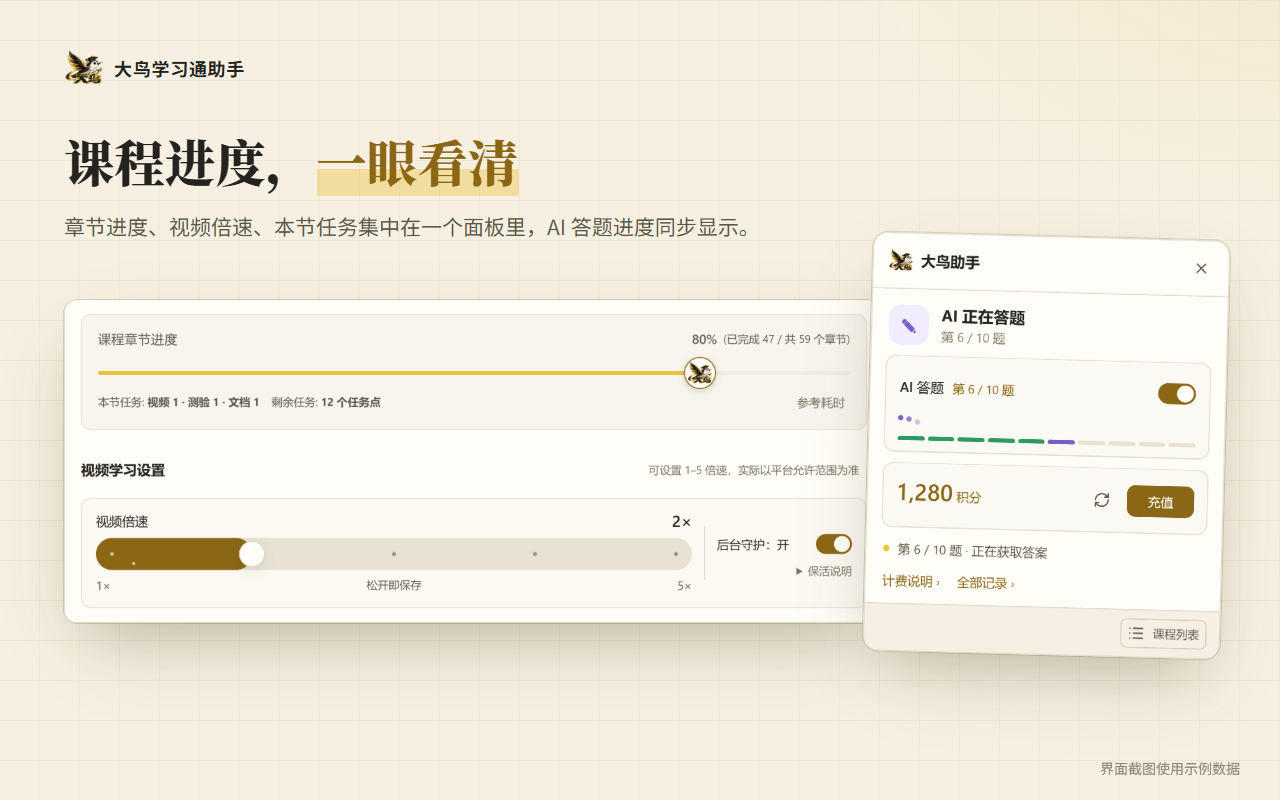Click the griffin marker on chapter progress bar
Image resolution: width=1280 pixels, height=800 pixels.
(x=700, y=373)
